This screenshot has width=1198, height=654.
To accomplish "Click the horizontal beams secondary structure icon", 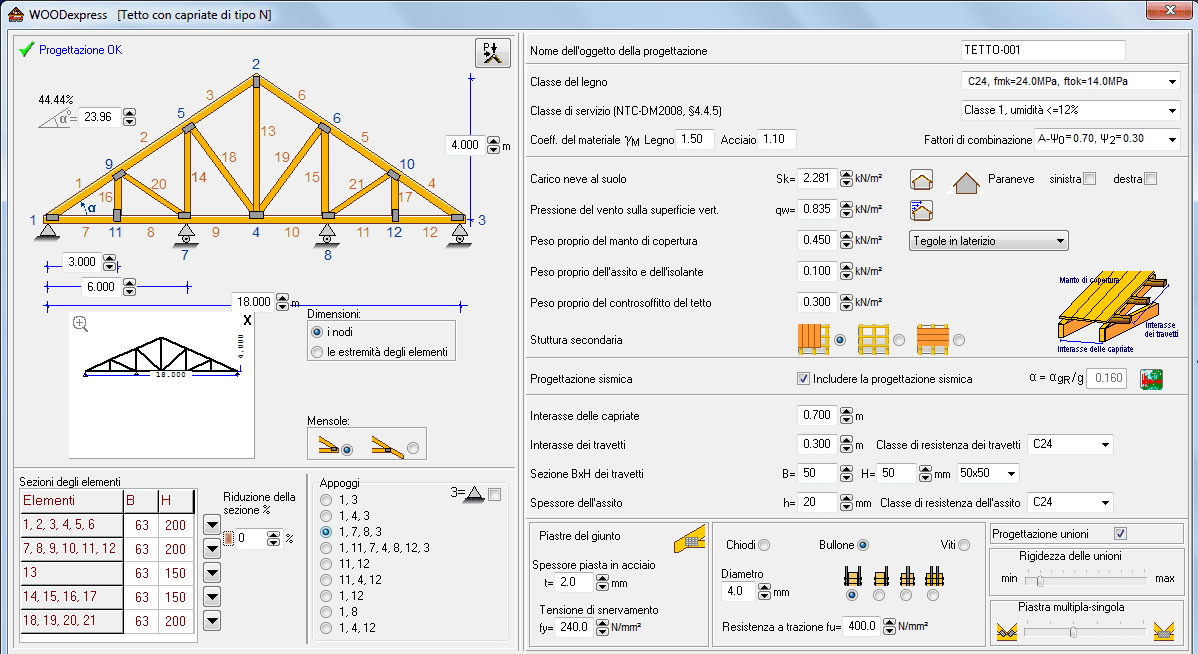I will click(933, 339).
